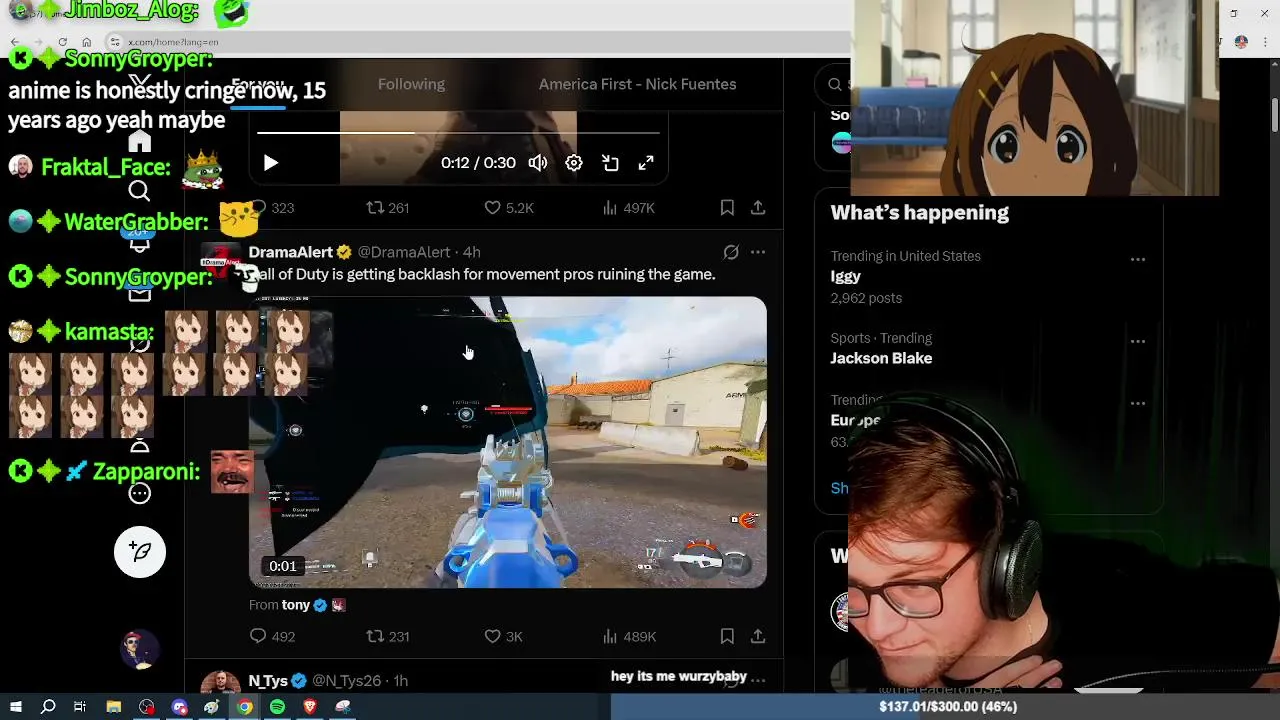
Task: Open the DramaAlert post timestamp 4h
Action: [x=471, y=252]
